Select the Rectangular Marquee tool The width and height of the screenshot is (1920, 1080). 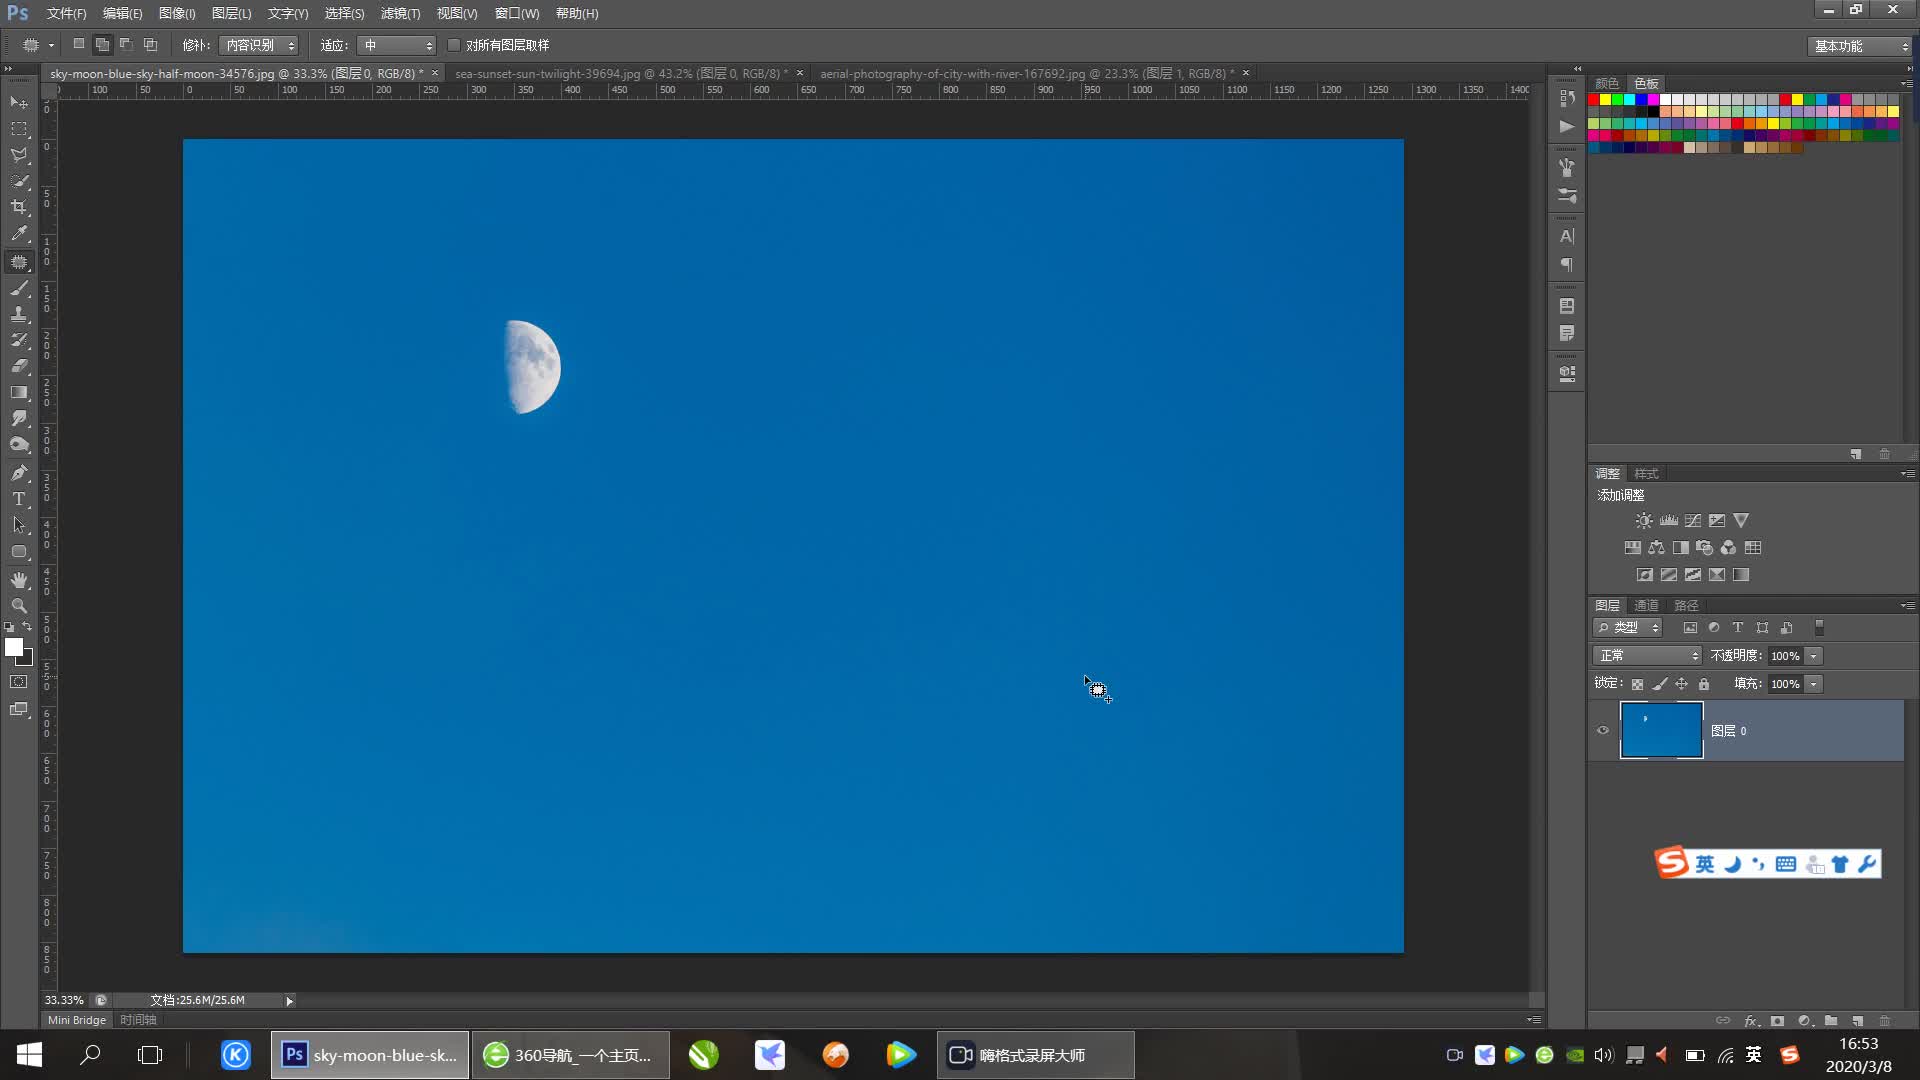(19, 129)
